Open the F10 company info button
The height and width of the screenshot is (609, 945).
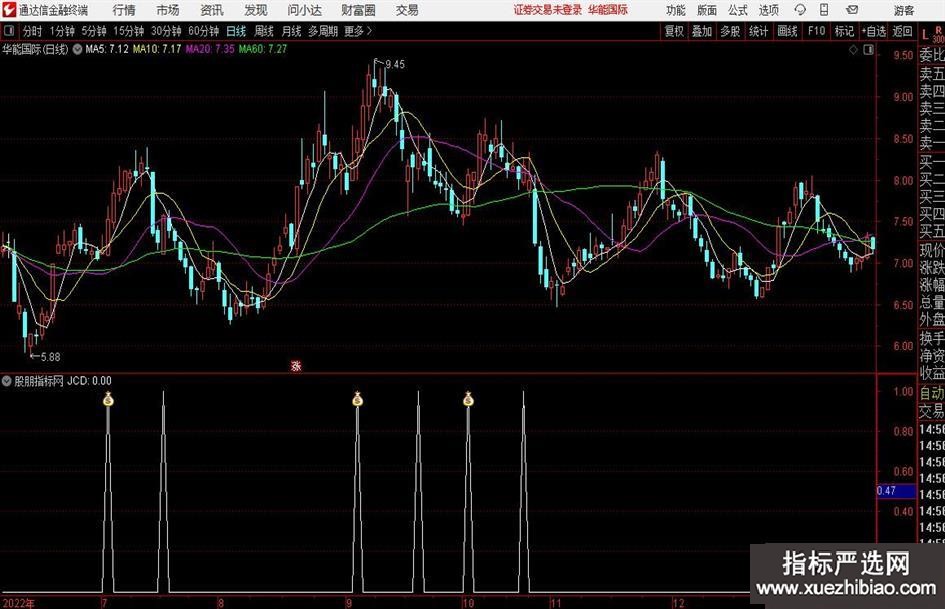tap(816, 31)
